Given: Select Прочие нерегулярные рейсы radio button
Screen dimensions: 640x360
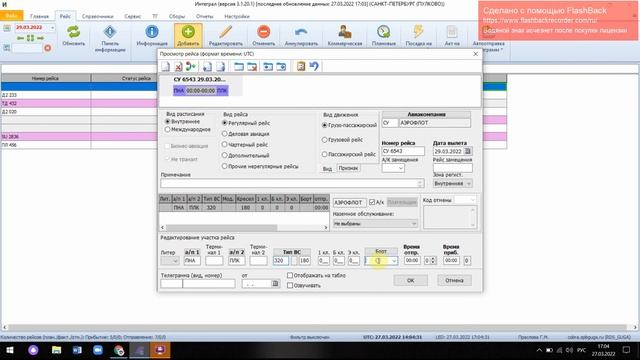Looking at the screenshot, I should click(224, 166).
